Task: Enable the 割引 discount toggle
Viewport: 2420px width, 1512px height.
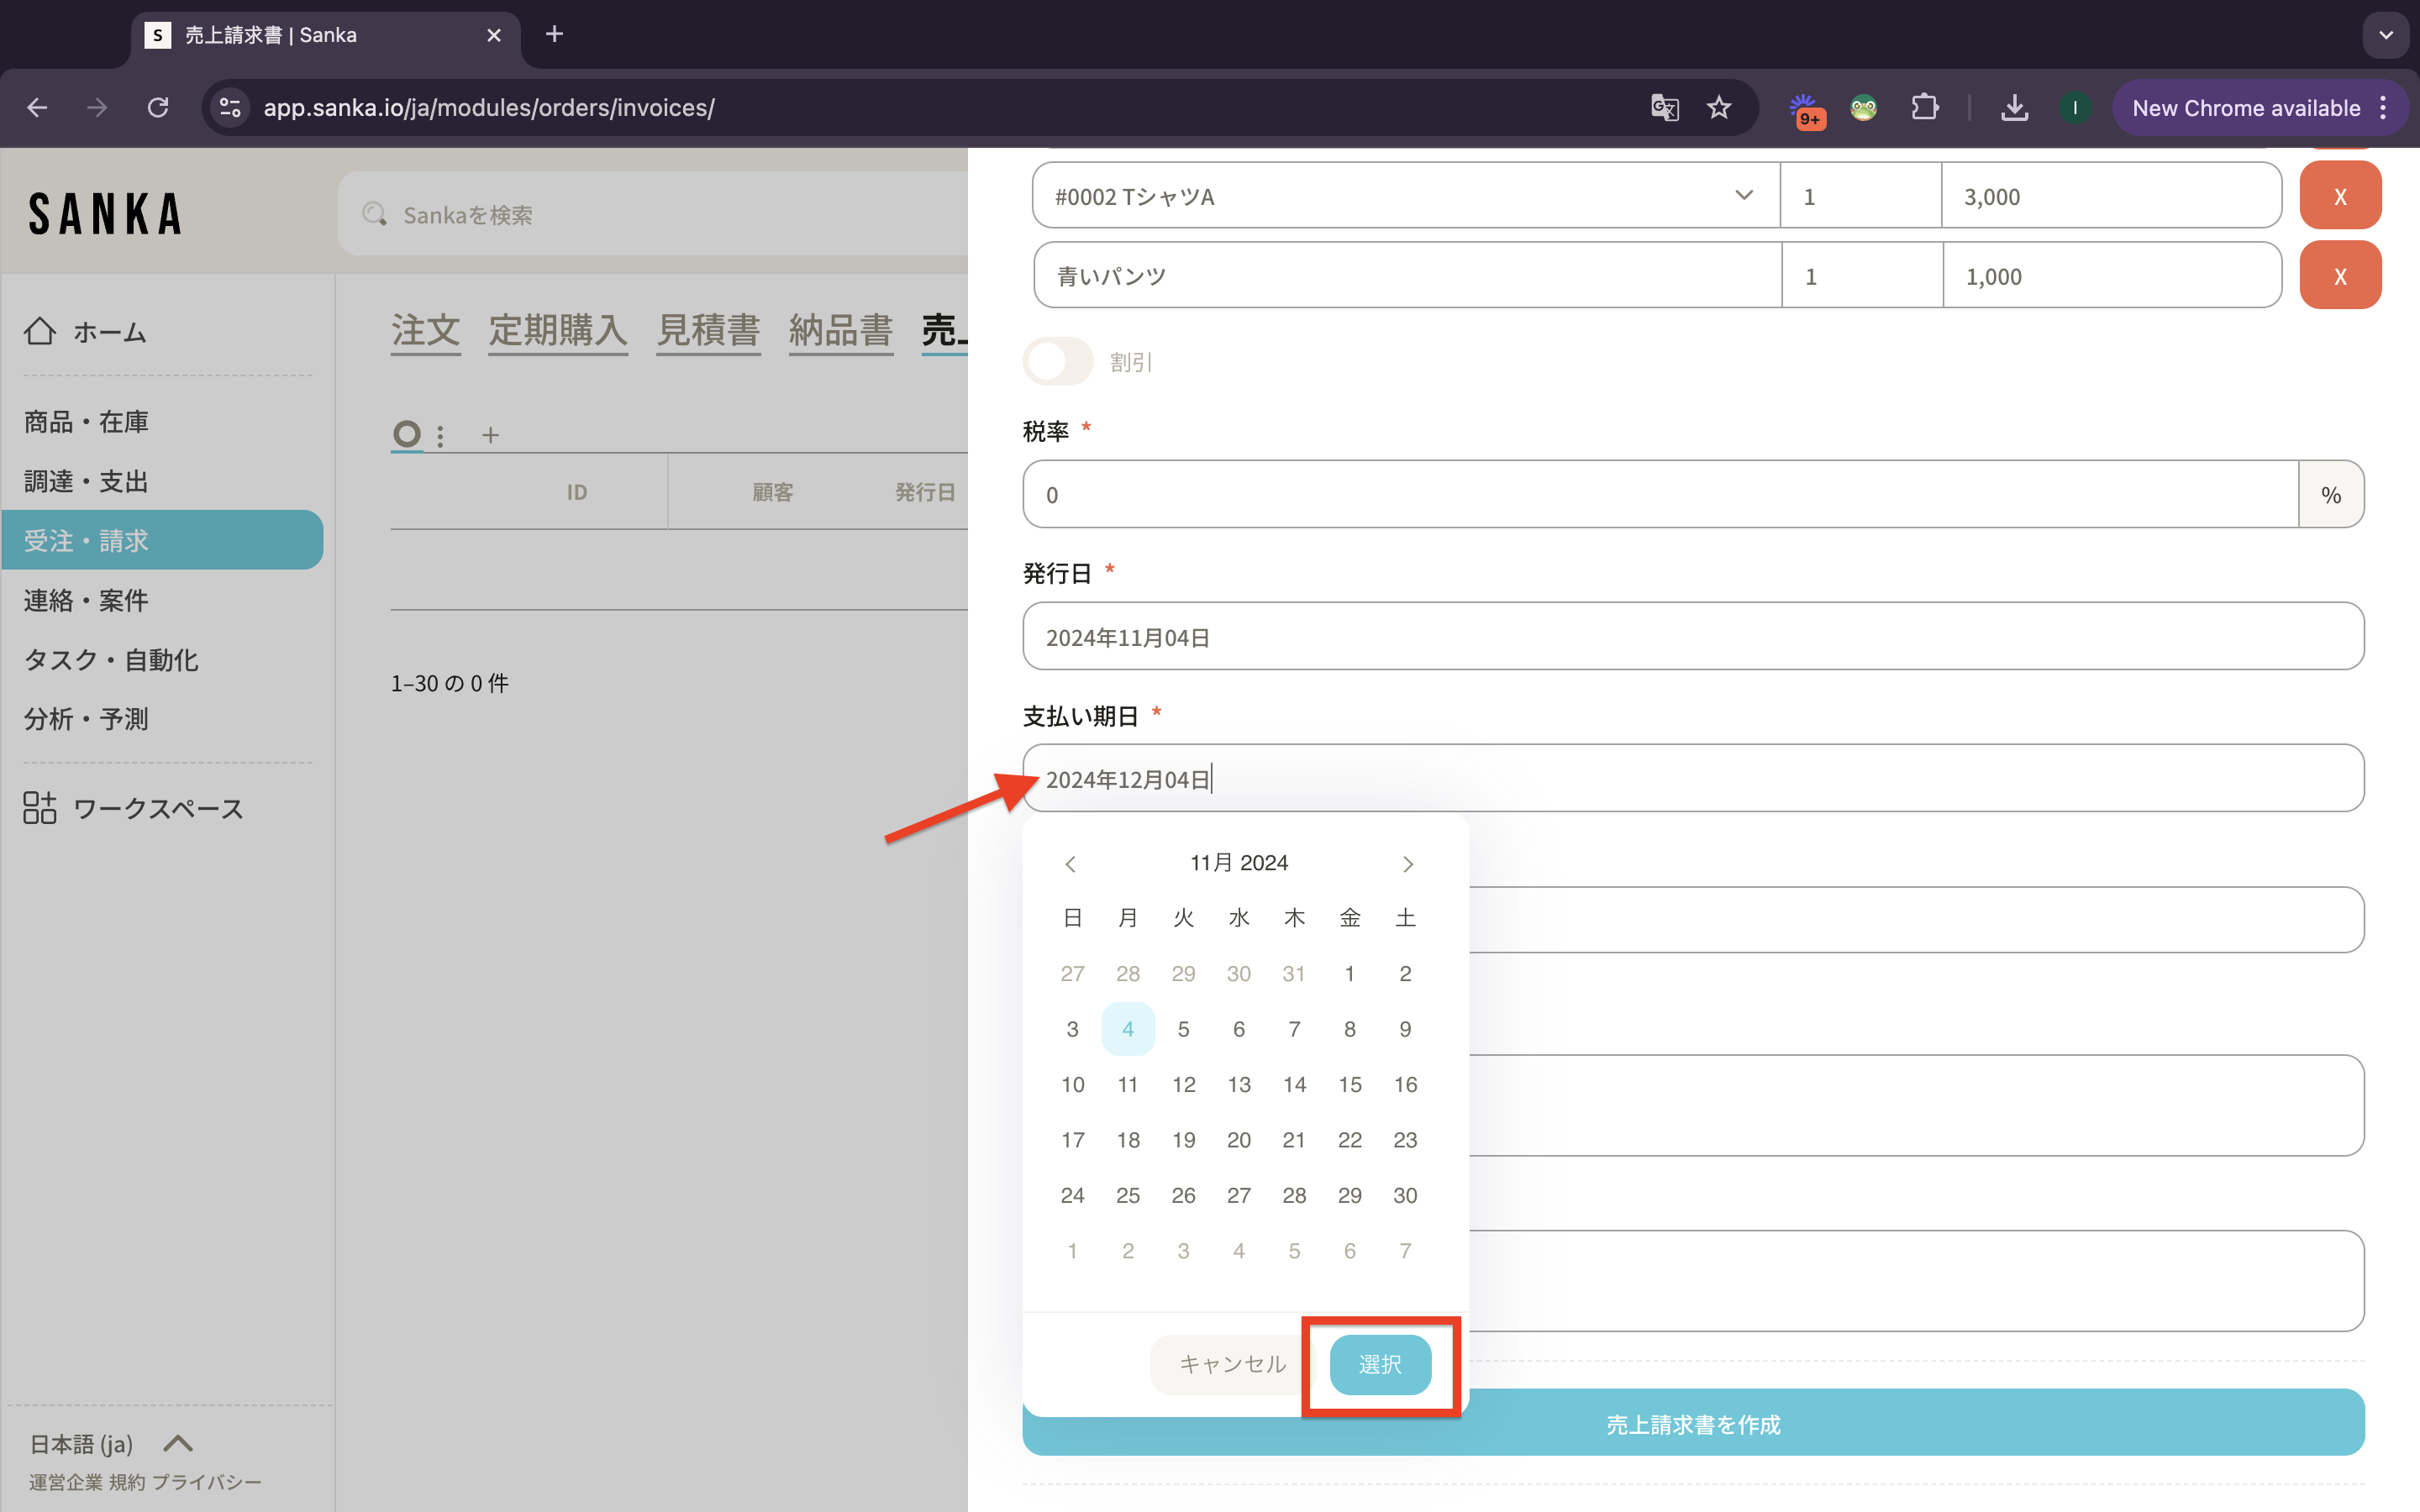Action: pos(1058,362)
